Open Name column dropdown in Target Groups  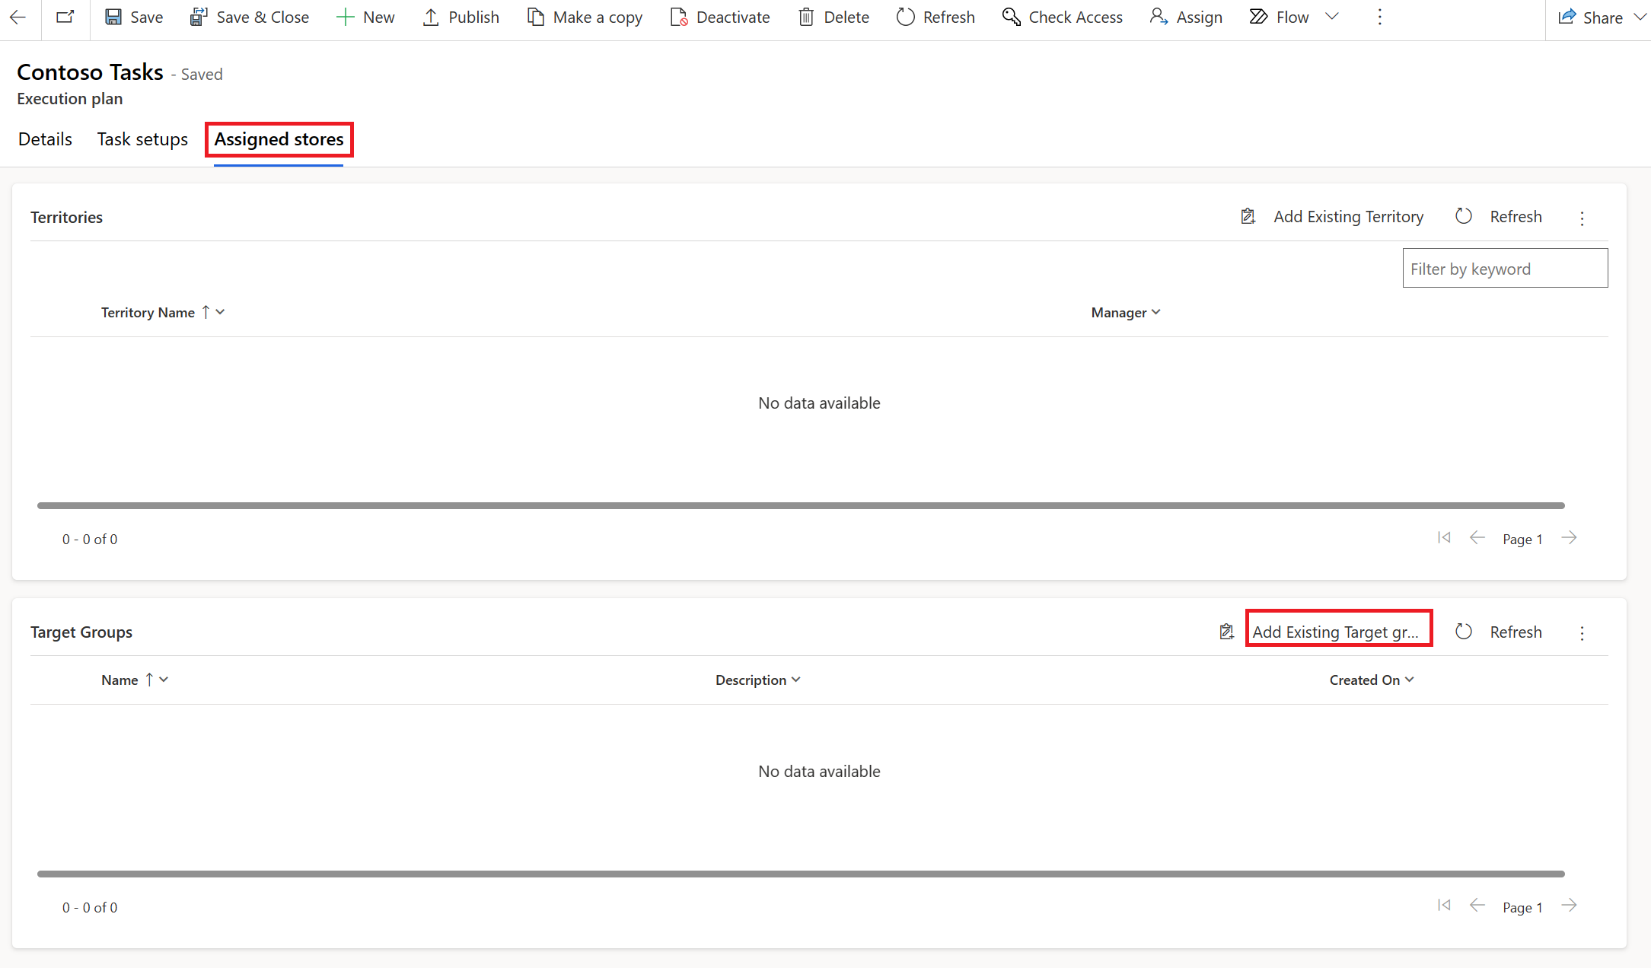(x=164, y=679)
